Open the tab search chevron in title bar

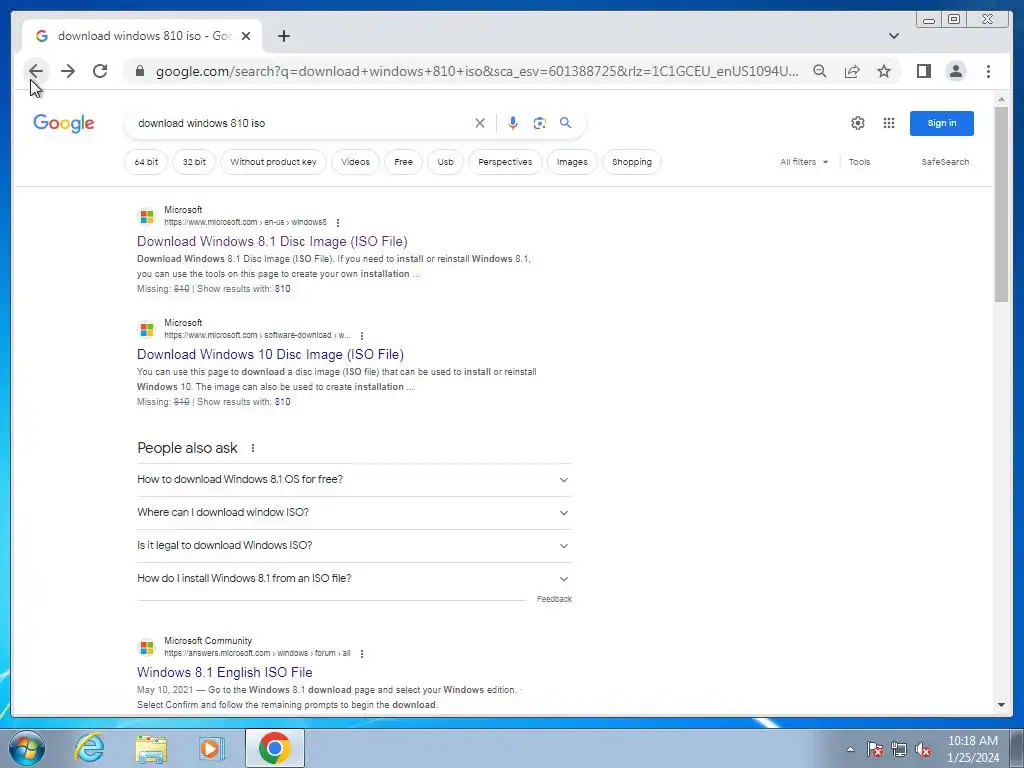point(894,36)
